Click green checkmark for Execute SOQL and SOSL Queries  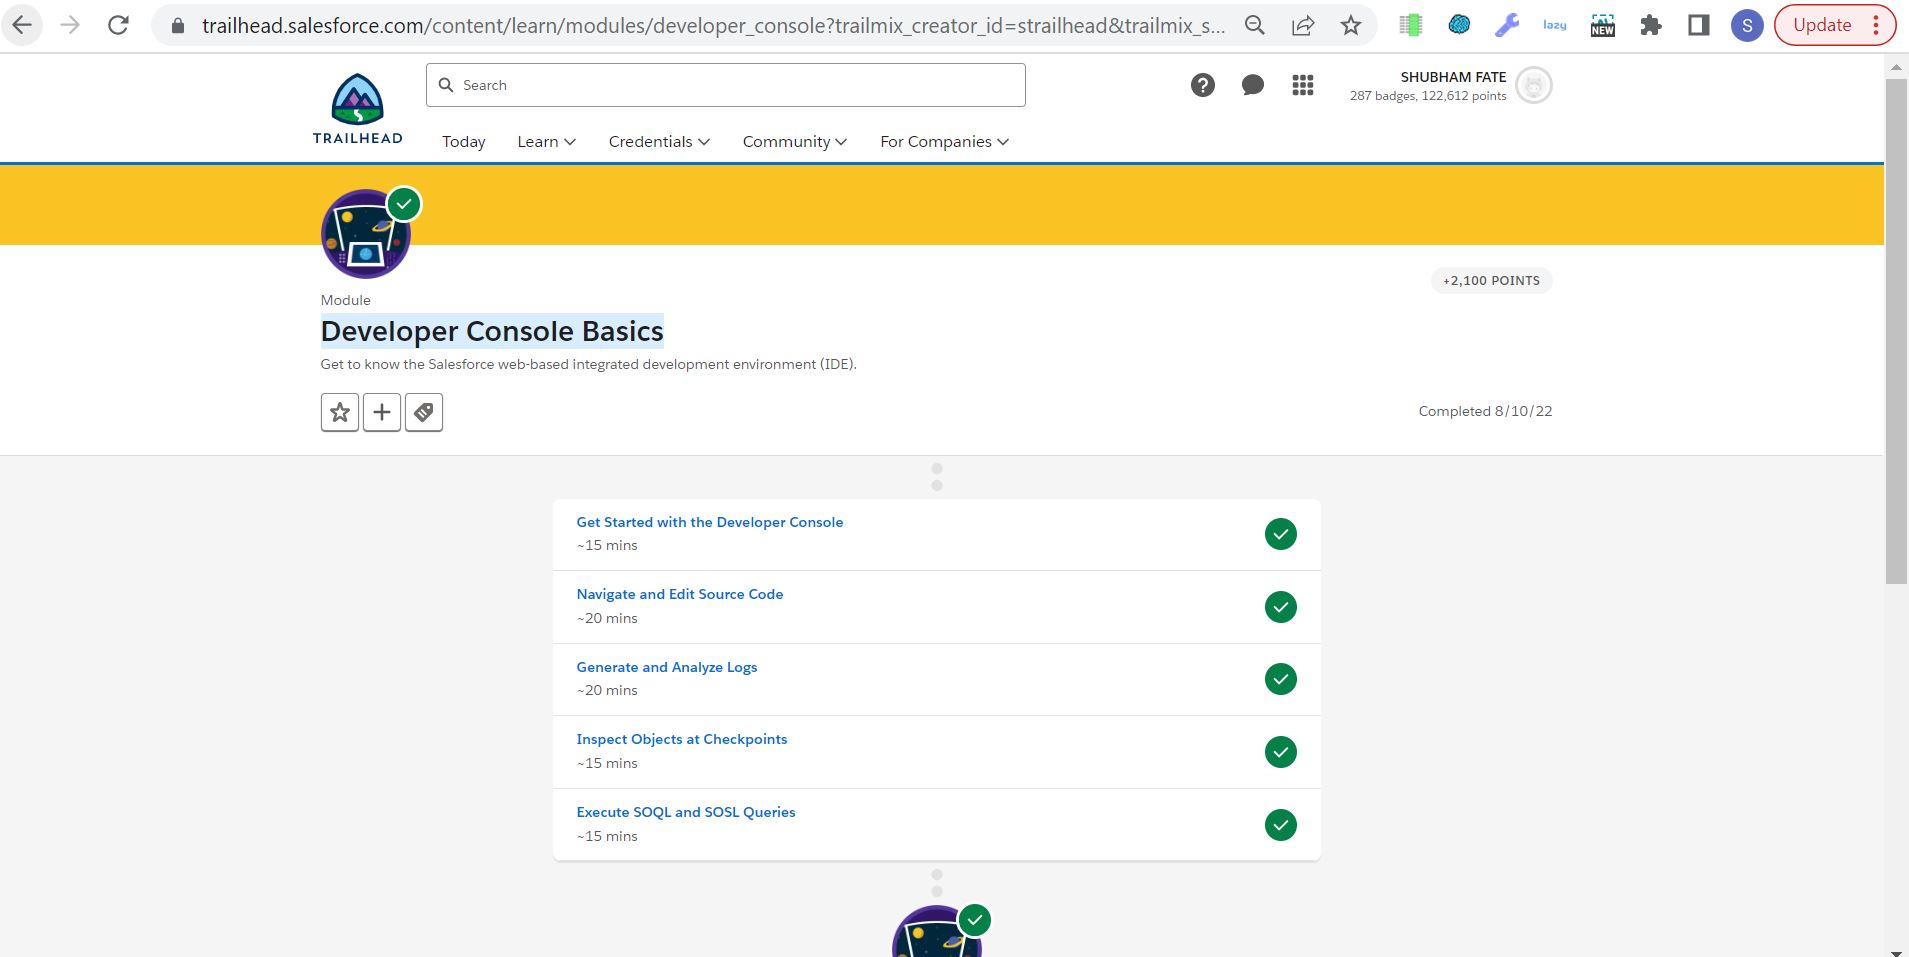point(1280,825)
